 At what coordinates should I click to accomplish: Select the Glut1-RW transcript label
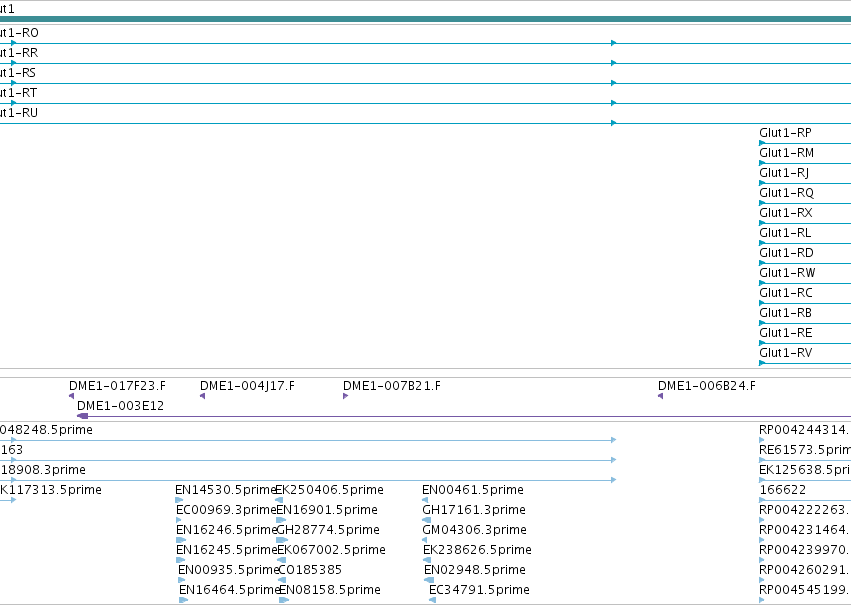click(788, 273)
